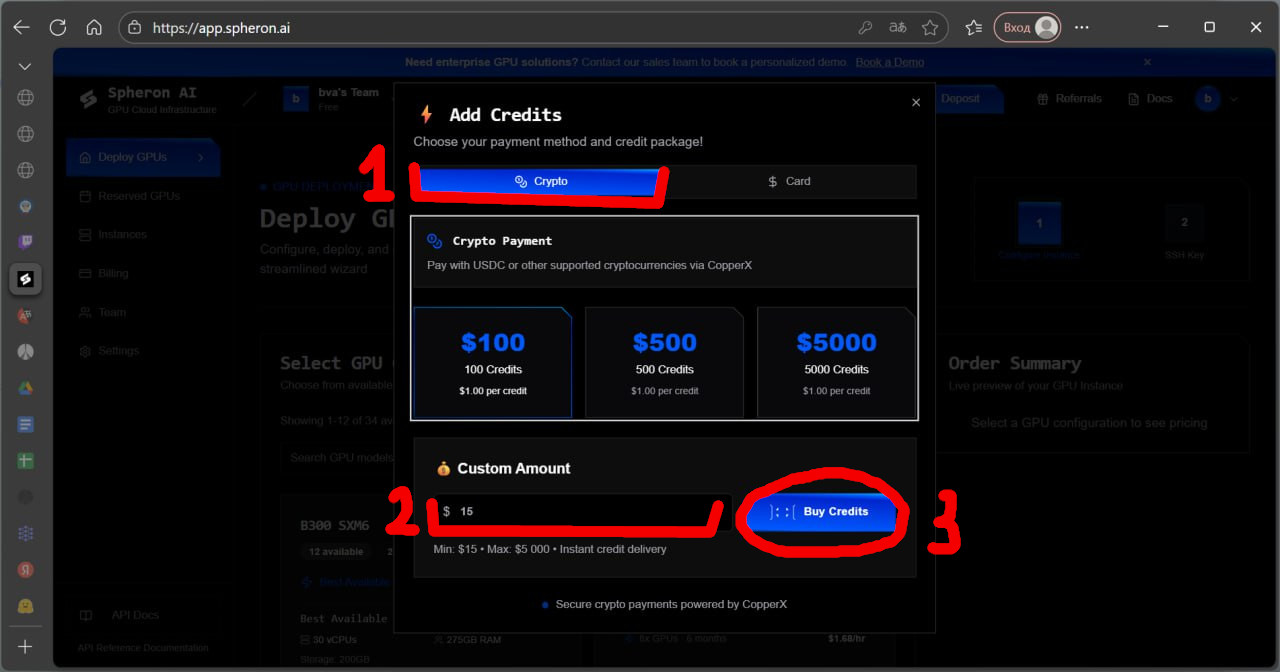
Task: Select step 1 Configure Instance in wizard
Action: 1038,231
